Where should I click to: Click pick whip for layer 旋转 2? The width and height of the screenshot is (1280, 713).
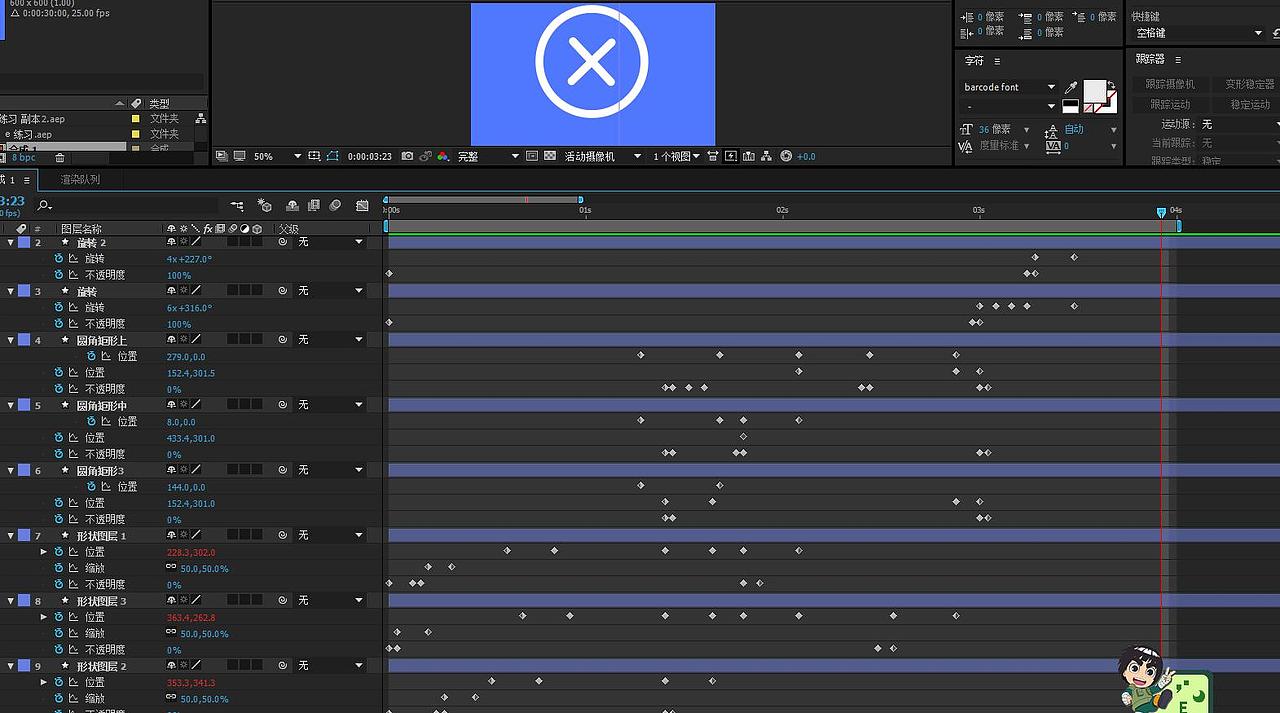click(x=284, y=243)
